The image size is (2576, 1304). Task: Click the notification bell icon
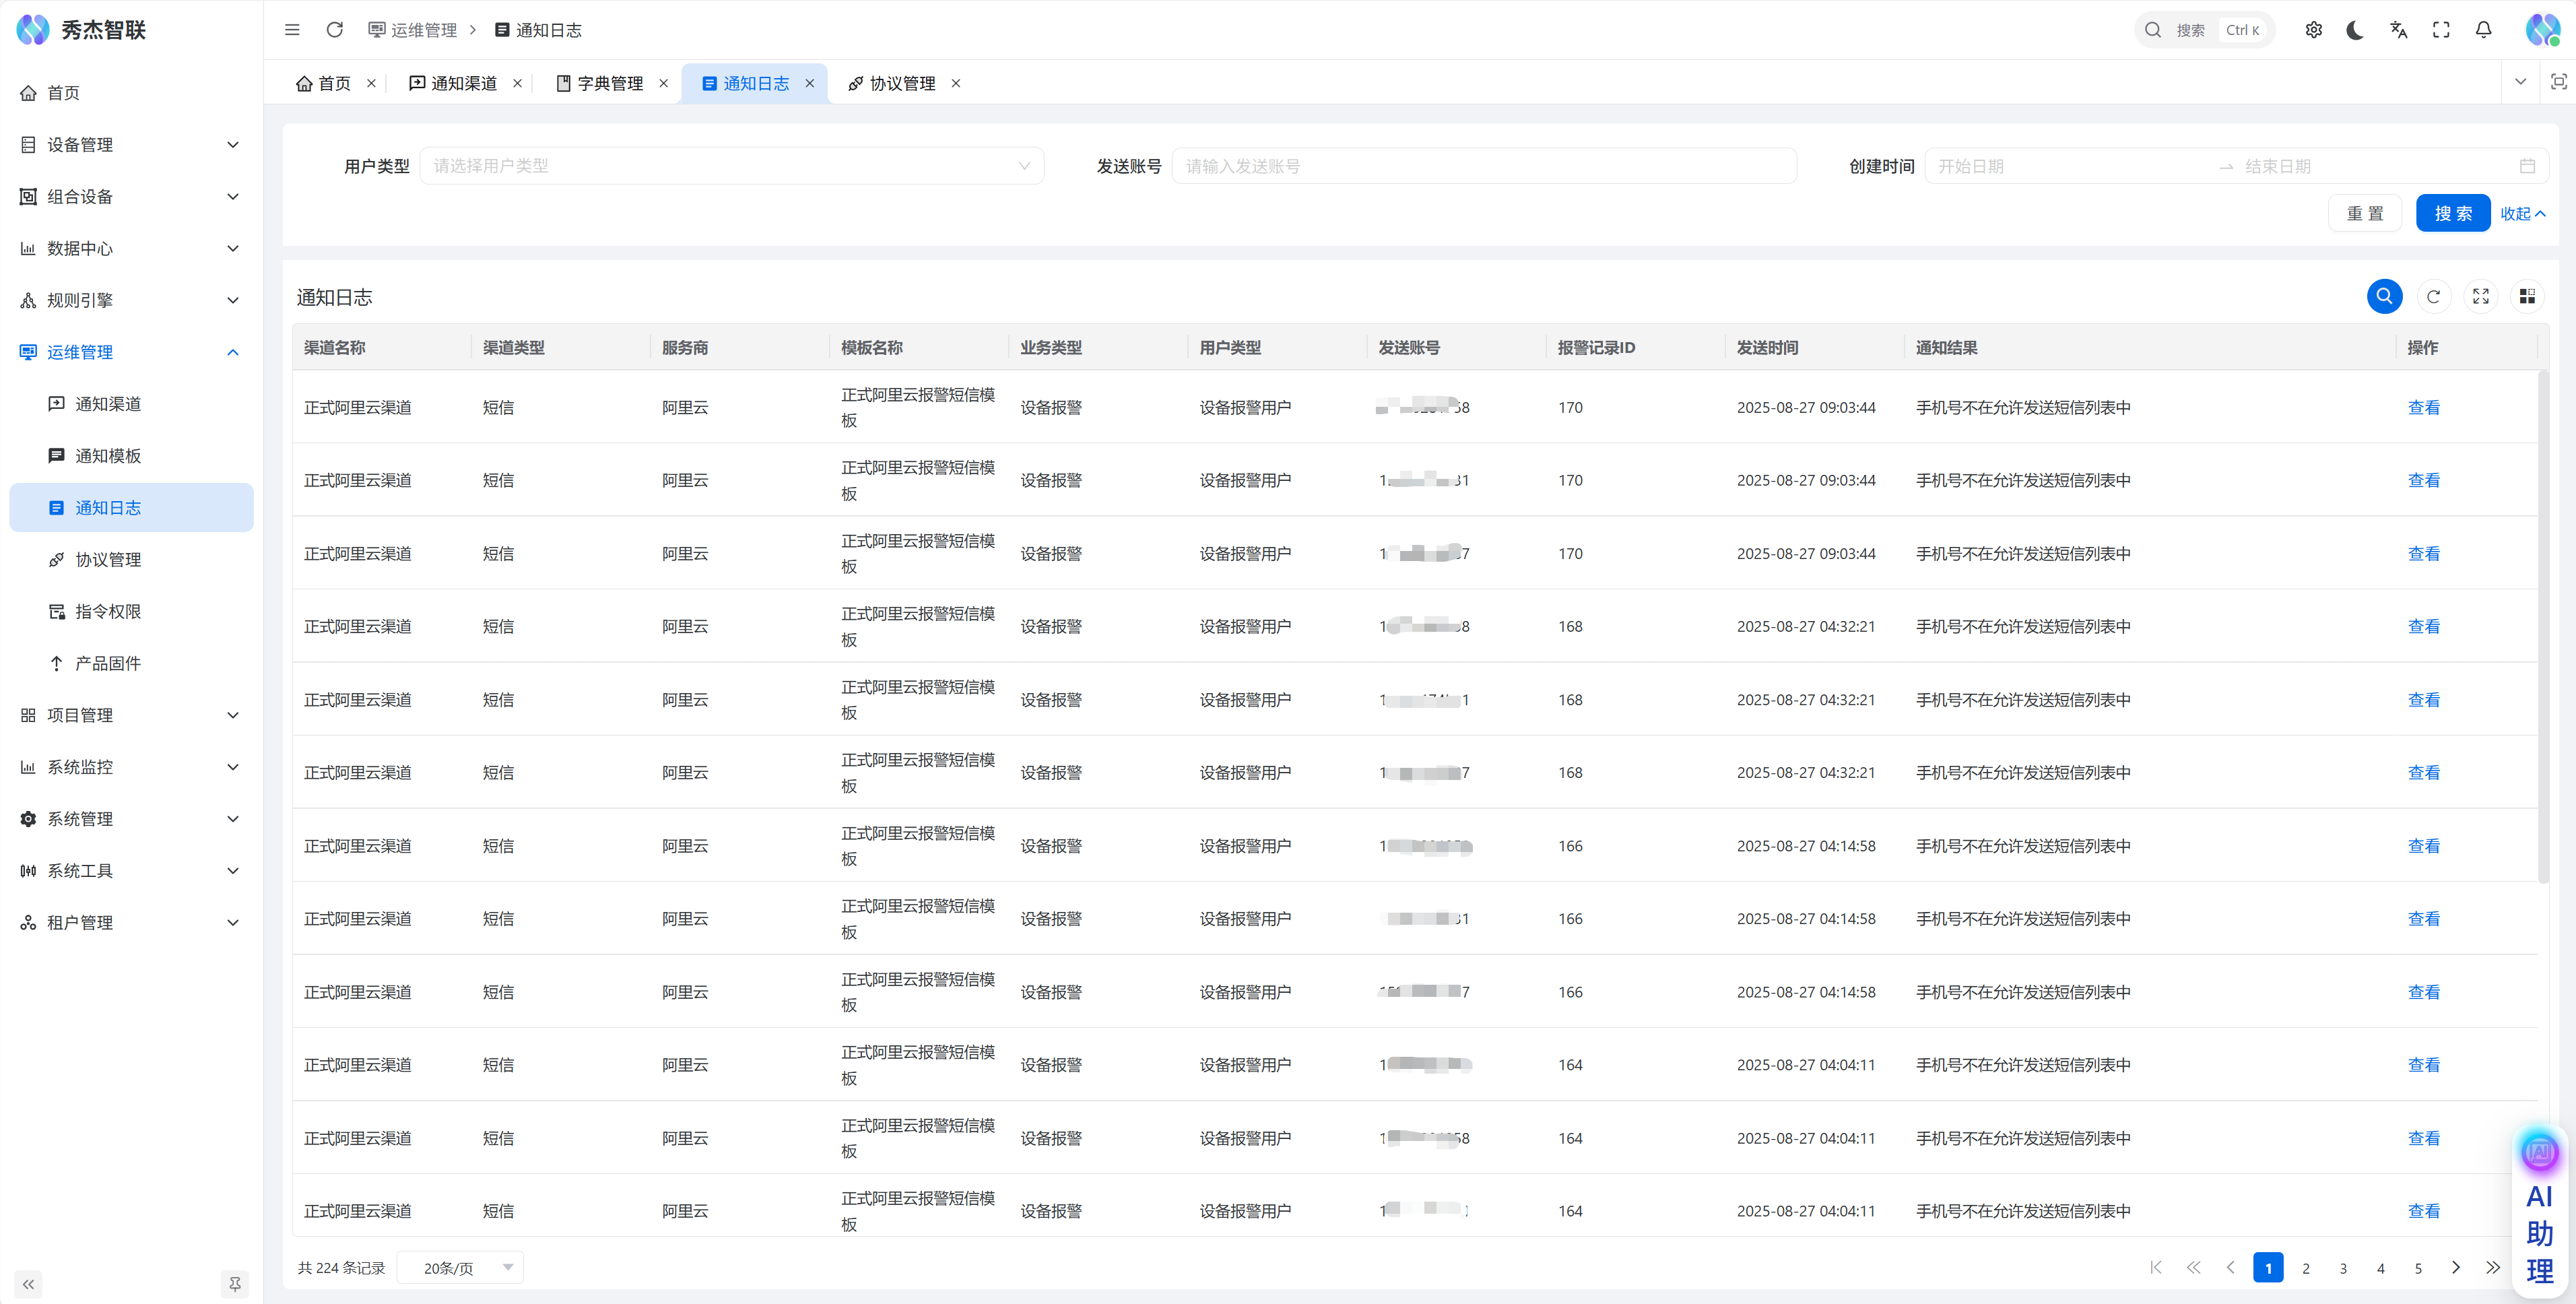(2483, 30)
